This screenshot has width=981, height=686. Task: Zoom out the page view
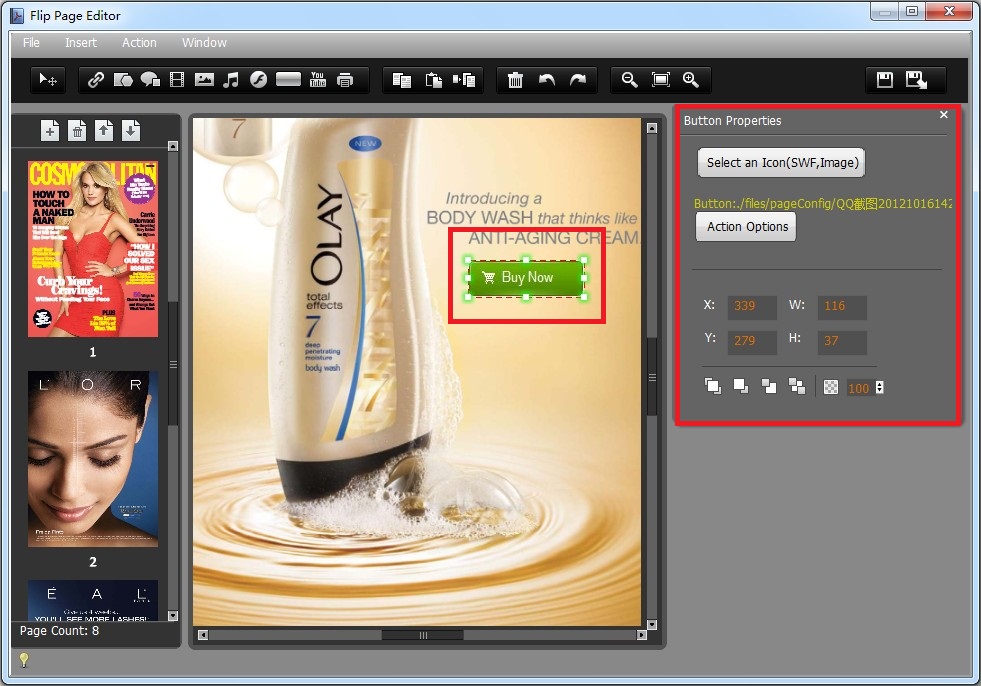coord(629,80)
